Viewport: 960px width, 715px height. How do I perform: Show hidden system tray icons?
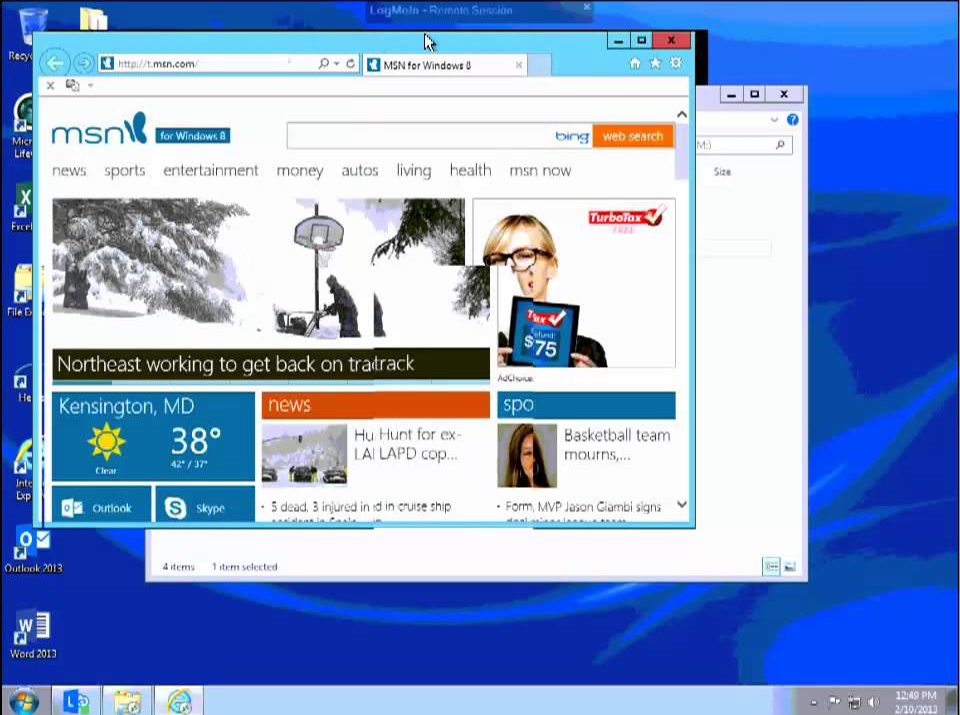coord(813,702)
